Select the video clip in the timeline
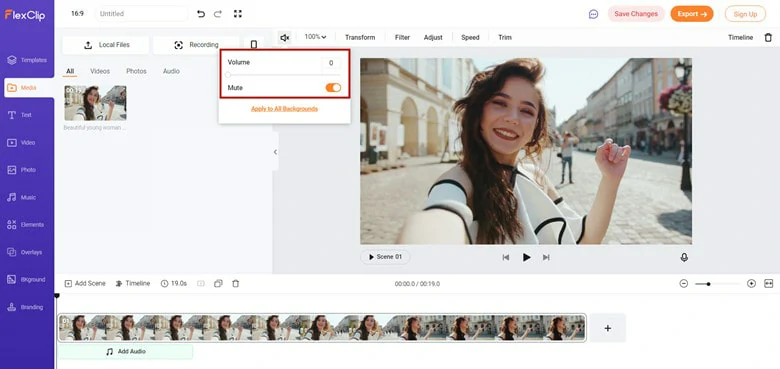 click(322, 328)
